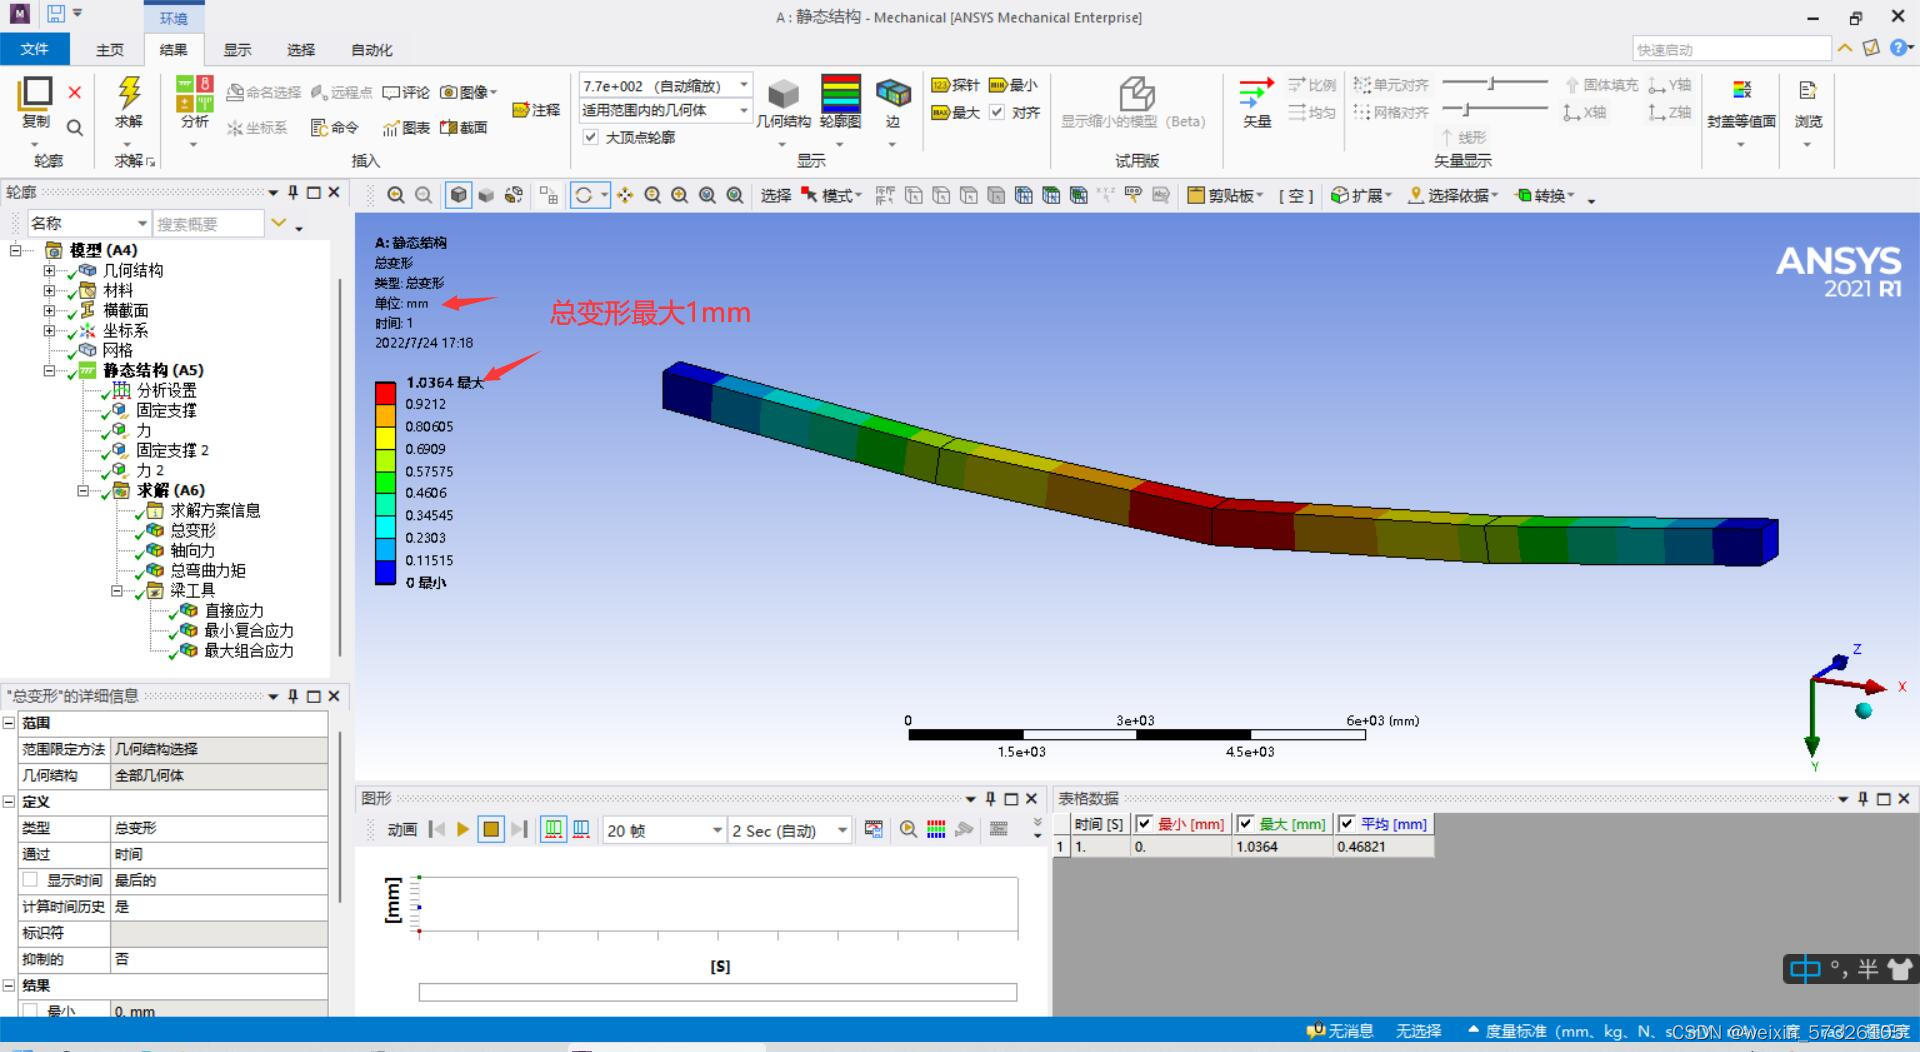The width and height of the screenshot is (1920, 1052).
Task: Open the 文件 file menu
Action: [x=34, y=50]
